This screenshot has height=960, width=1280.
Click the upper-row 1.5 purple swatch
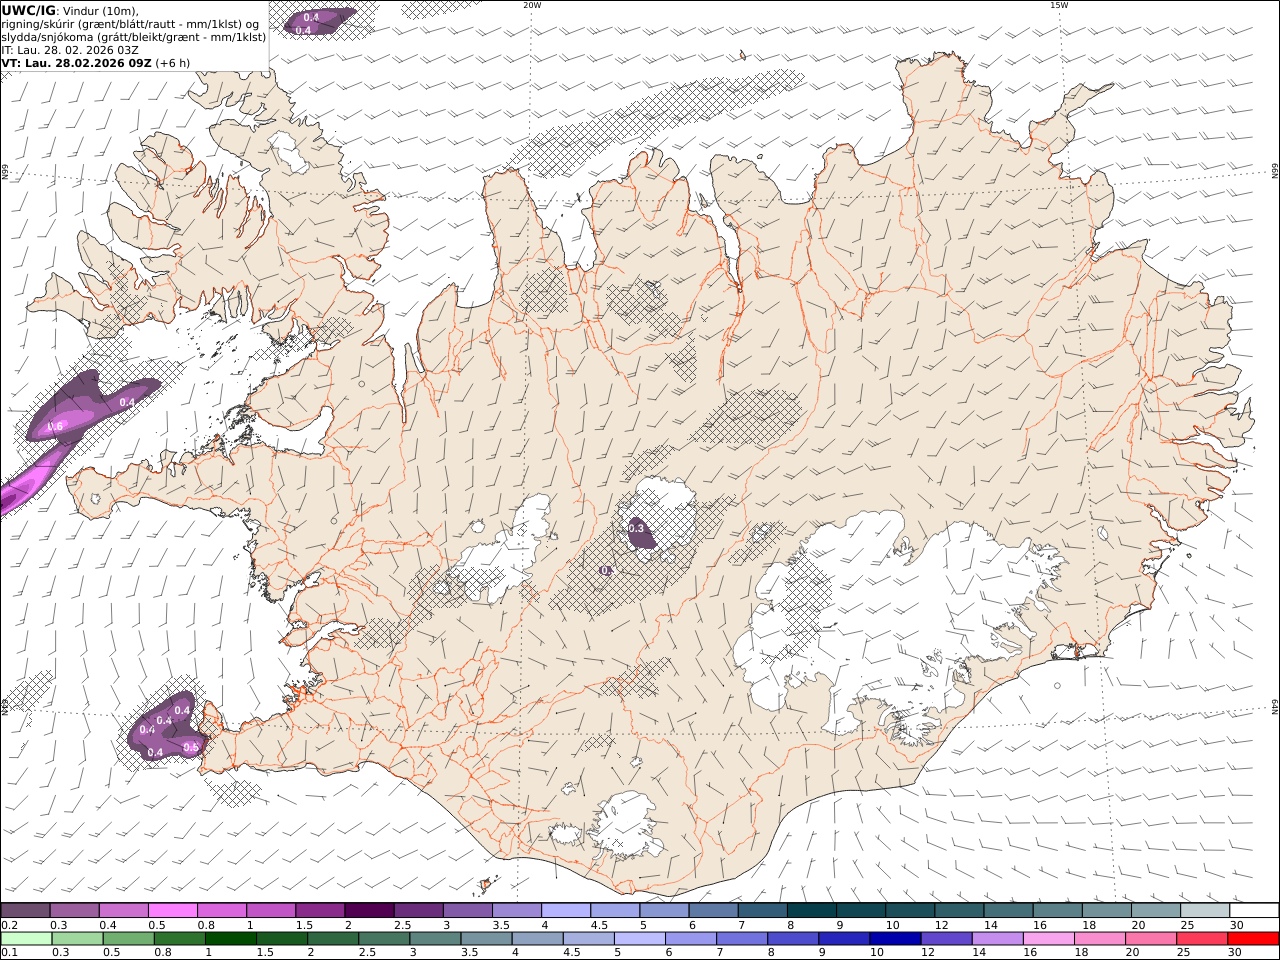320,911
